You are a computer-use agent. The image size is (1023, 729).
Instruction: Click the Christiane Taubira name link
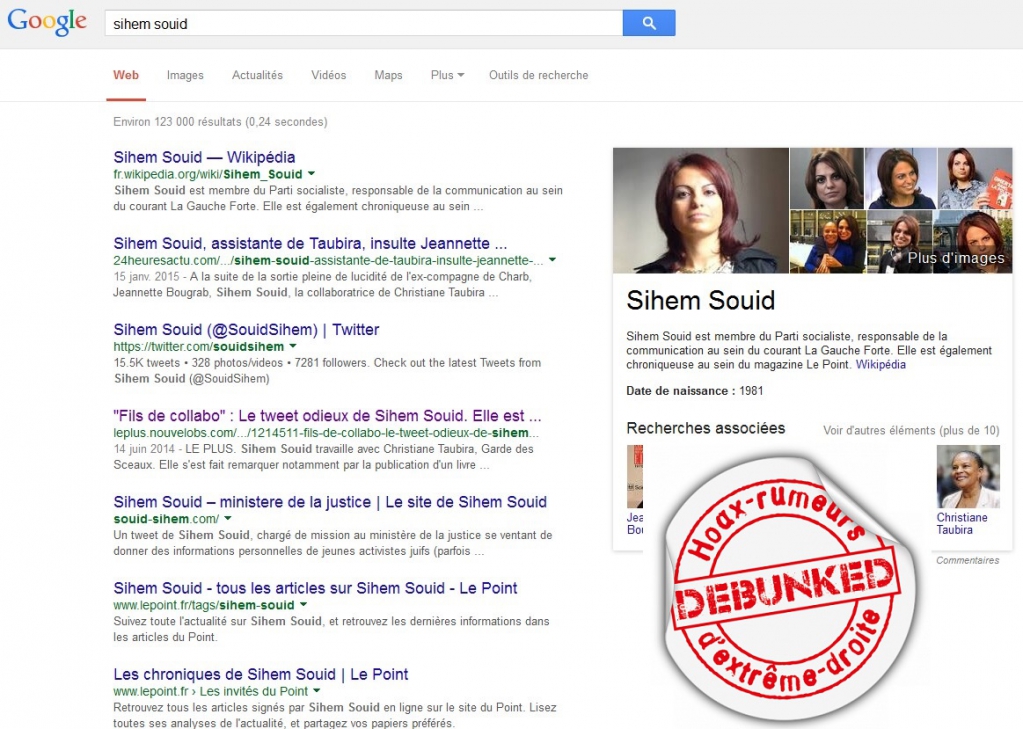962,523
